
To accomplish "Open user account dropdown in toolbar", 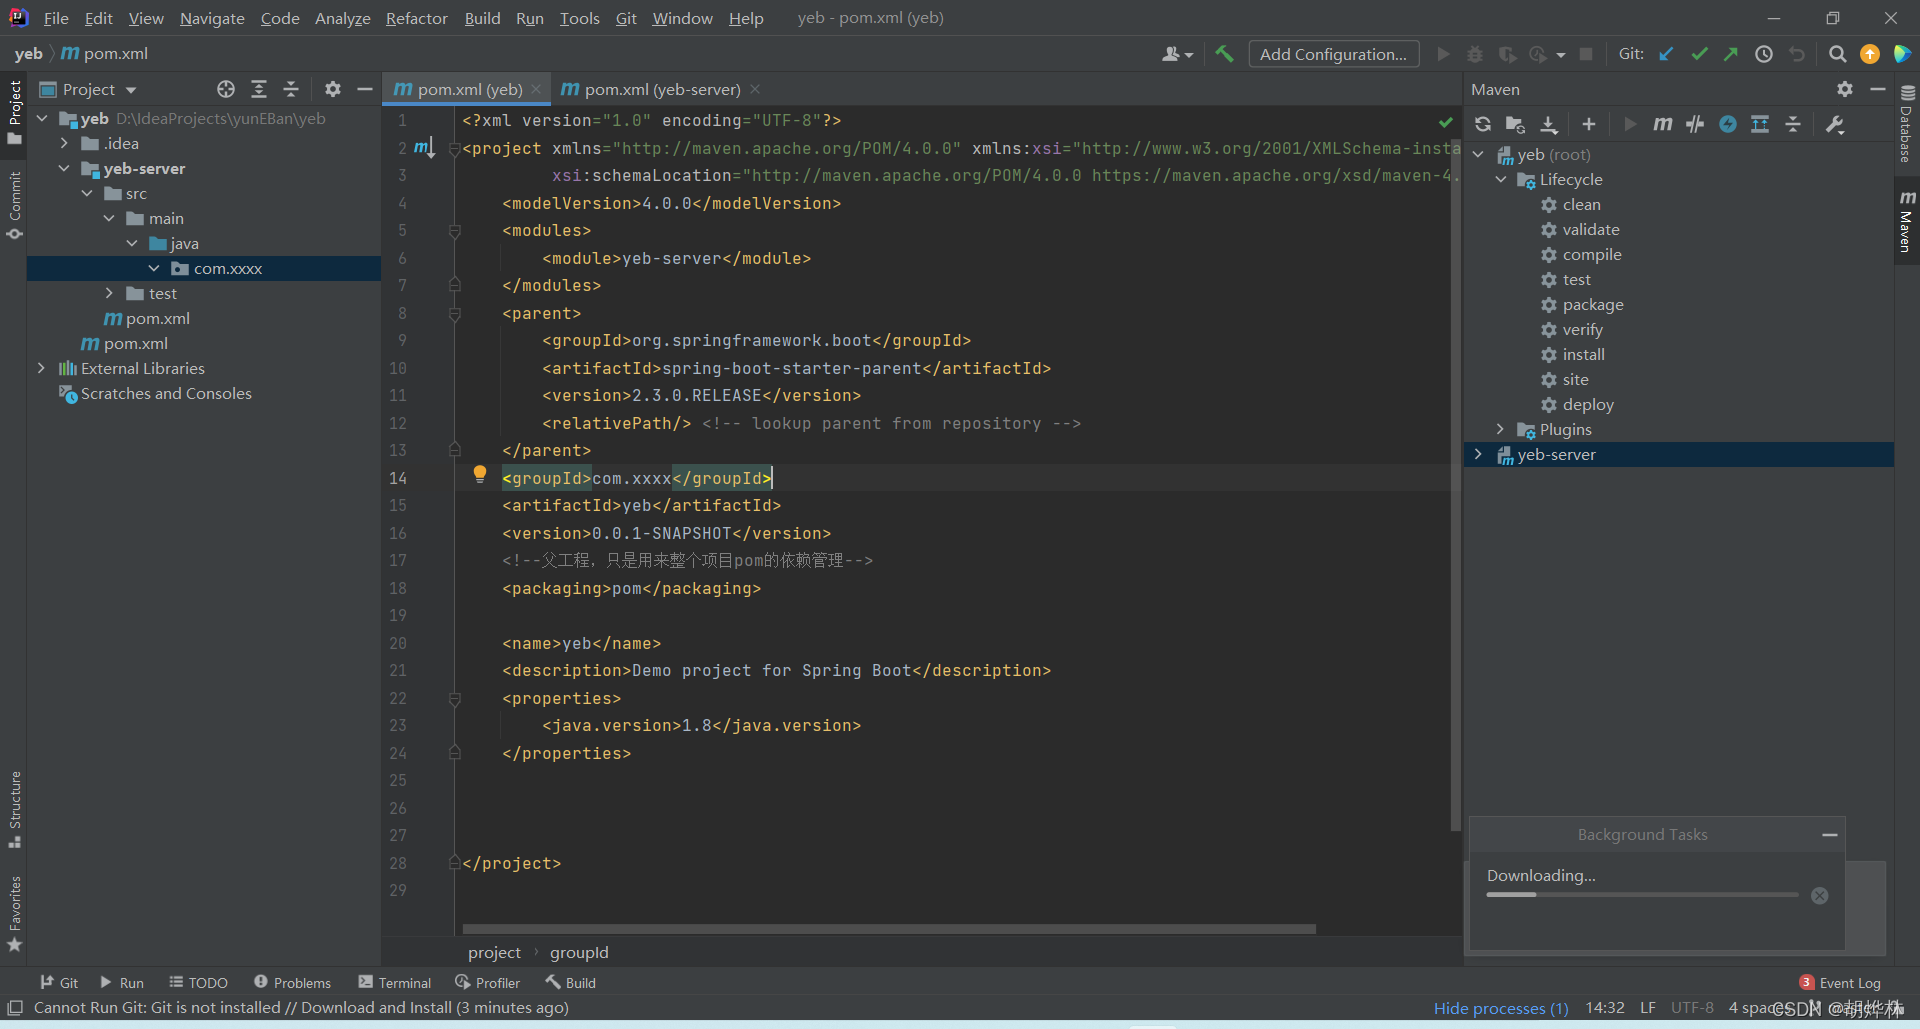I will coord(1177,54).
